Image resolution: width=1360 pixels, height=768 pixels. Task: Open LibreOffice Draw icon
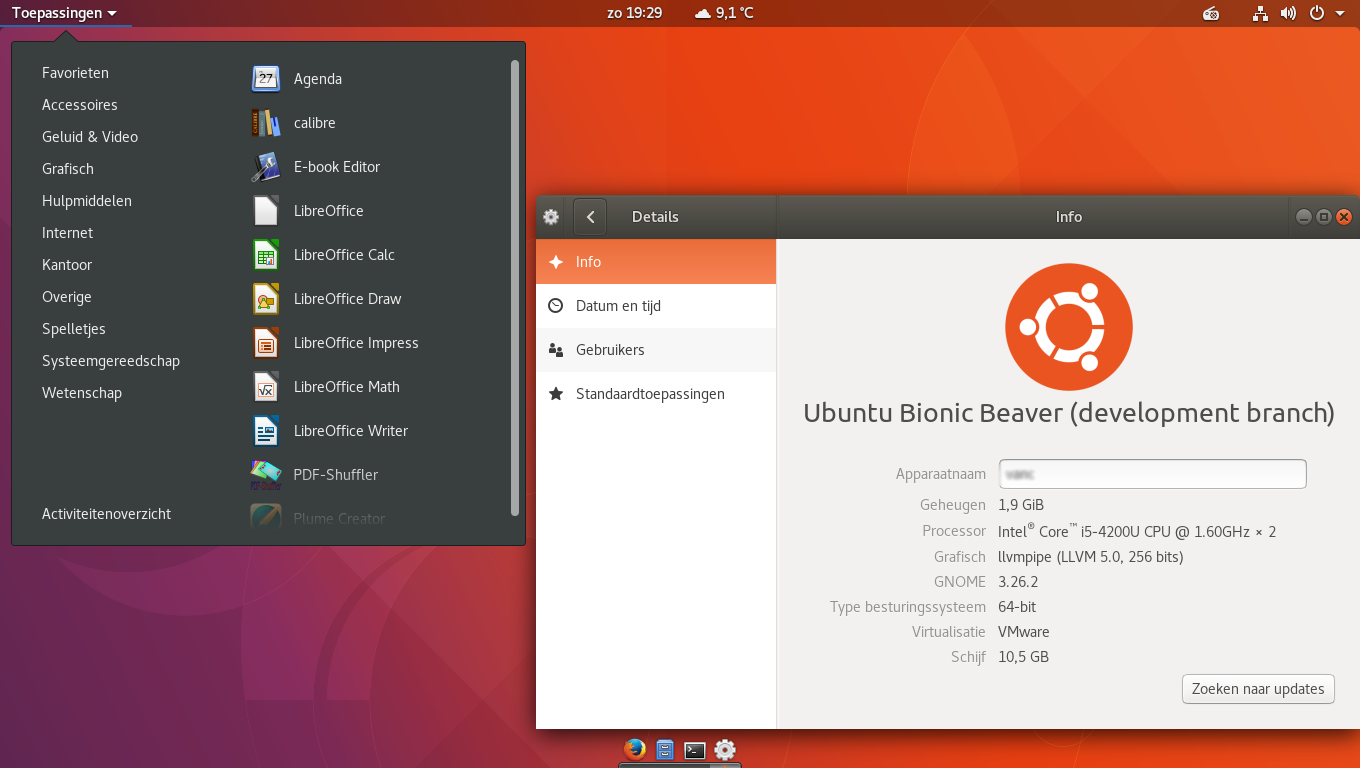point(265,299)
